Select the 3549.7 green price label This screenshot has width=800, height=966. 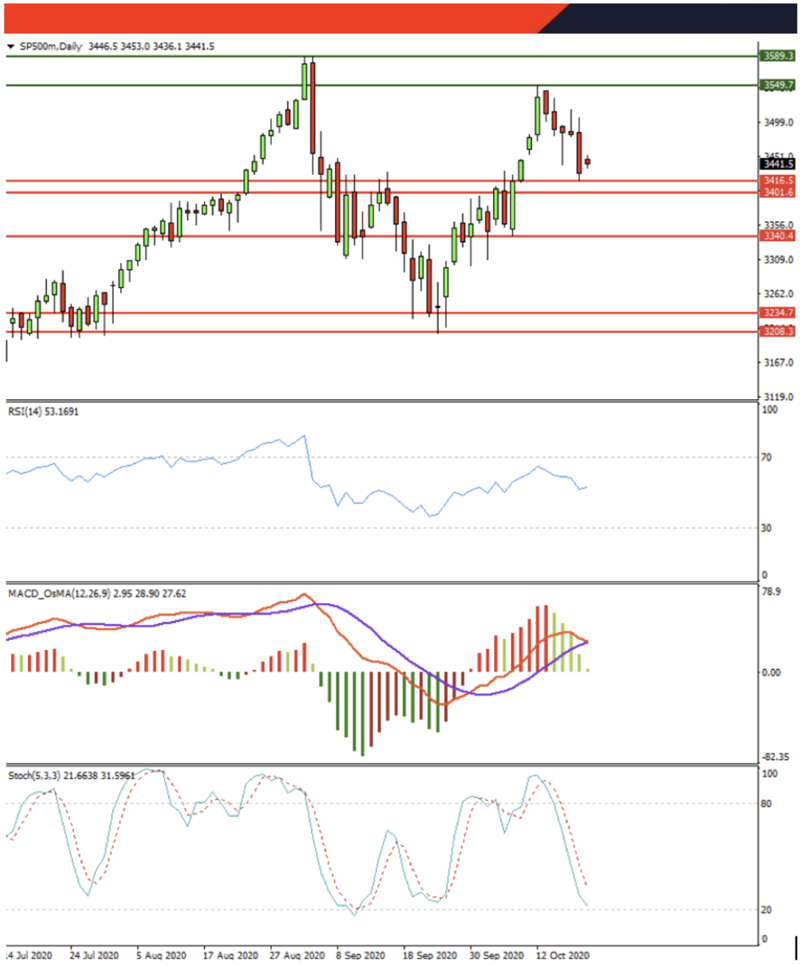777,86
